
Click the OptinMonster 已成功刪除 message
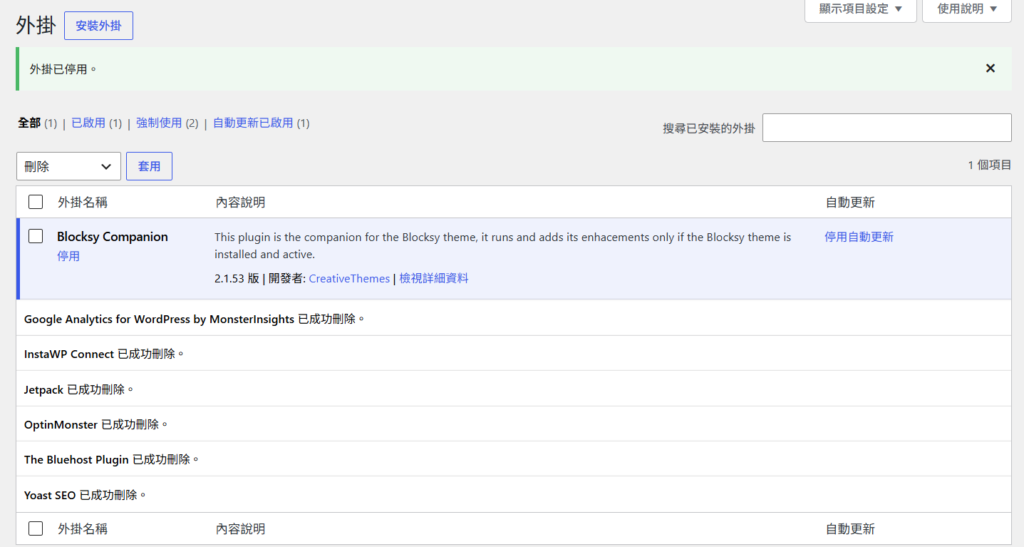95,424
